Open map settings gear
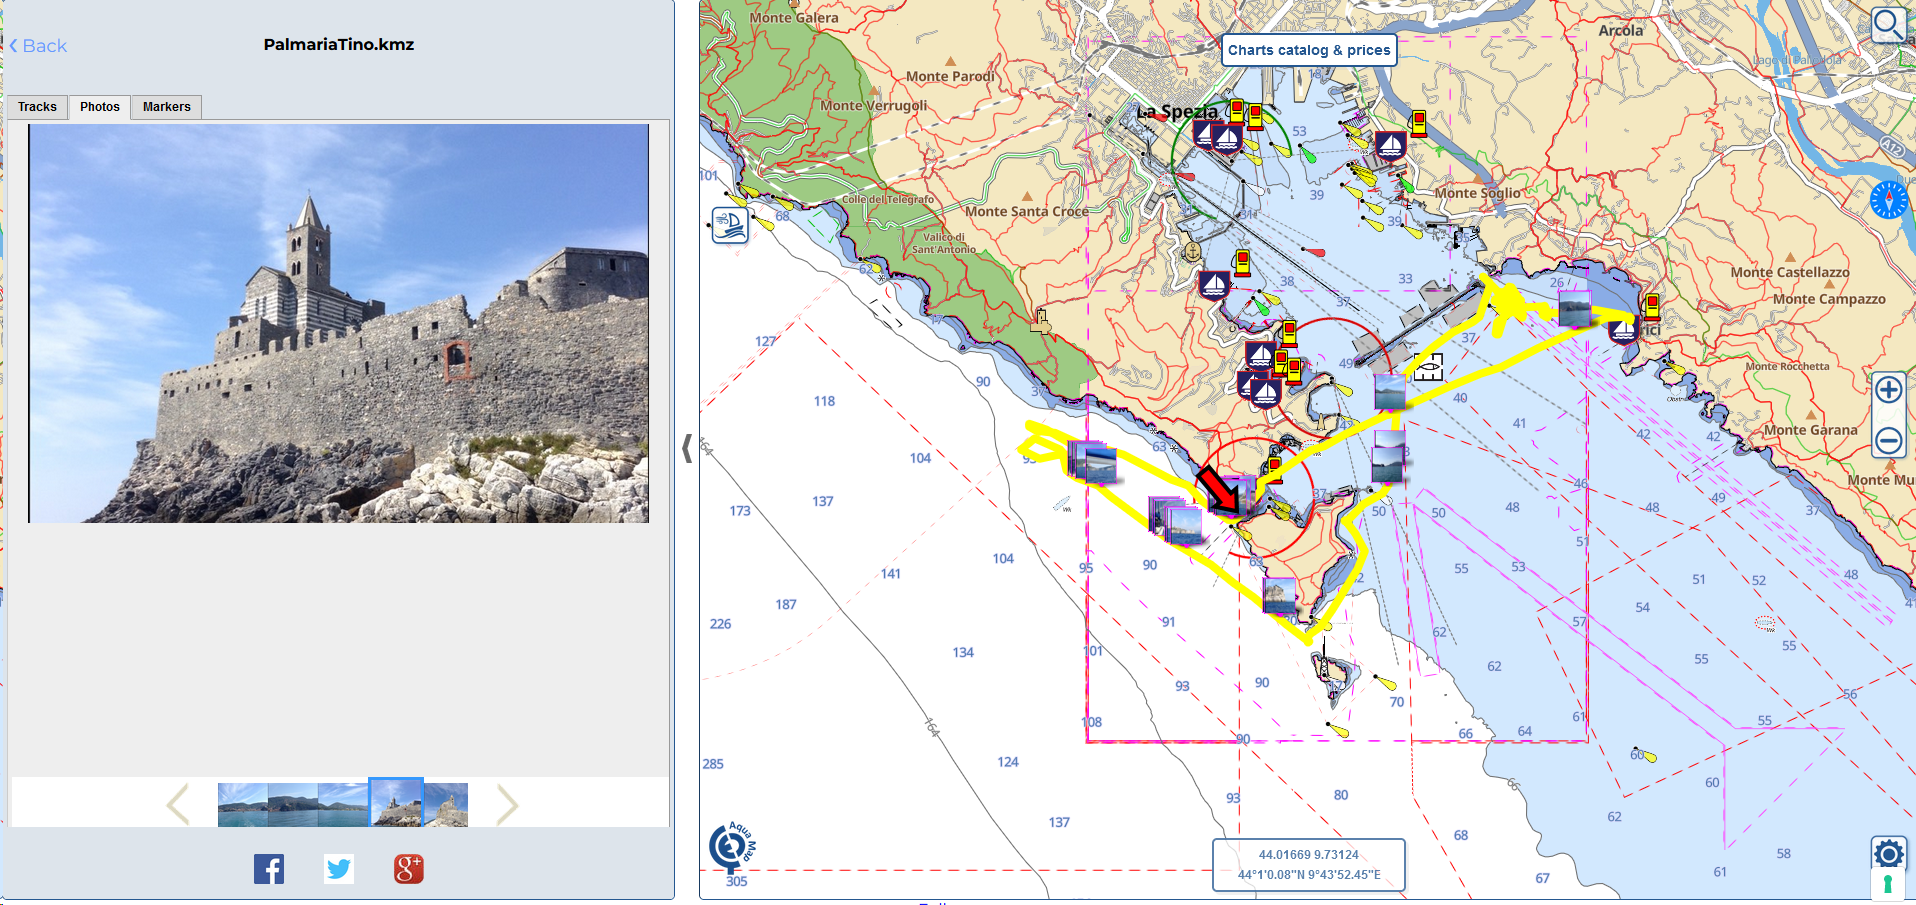Viewport: 1916px width, 905px height. coord(1888,853)
